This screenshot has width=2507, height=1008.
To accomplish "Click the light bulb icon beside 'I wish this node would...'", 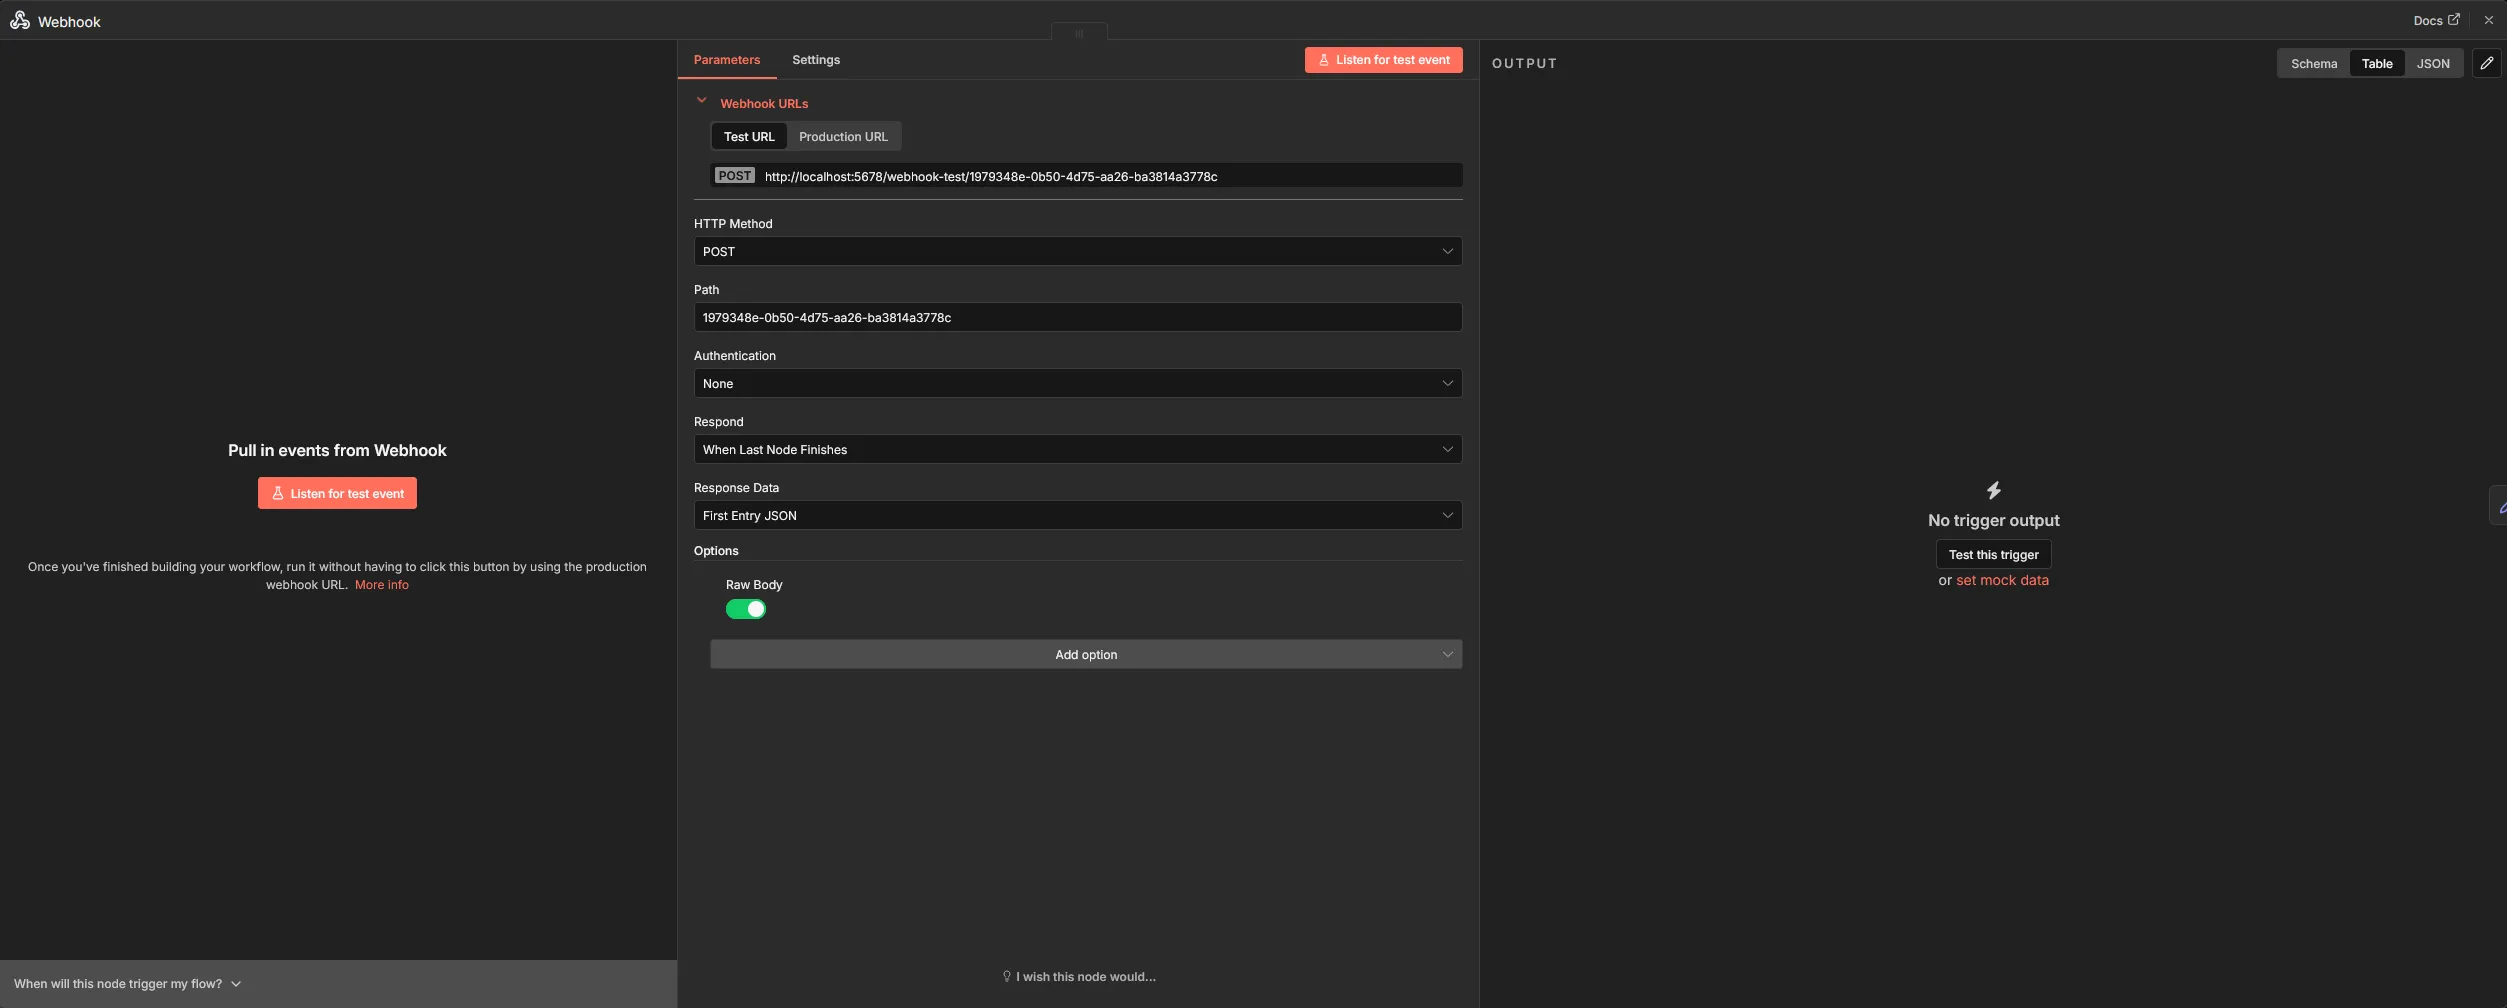I will coord(1006,976).
